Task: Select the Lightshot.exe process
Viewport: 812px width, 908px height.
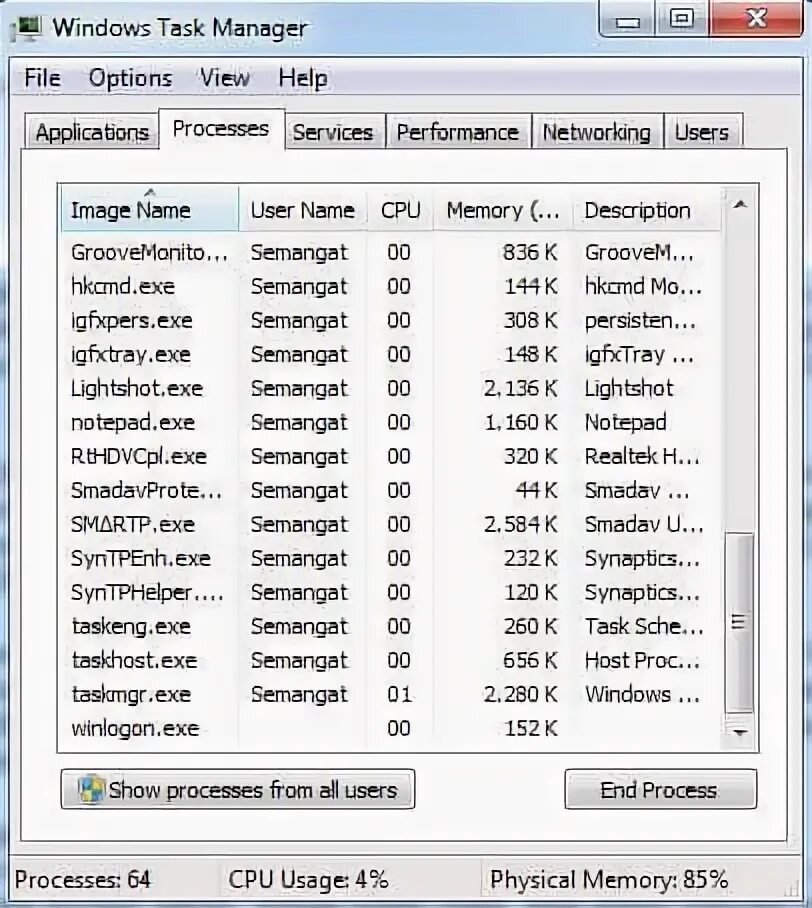Action: (x=391, y=388)
